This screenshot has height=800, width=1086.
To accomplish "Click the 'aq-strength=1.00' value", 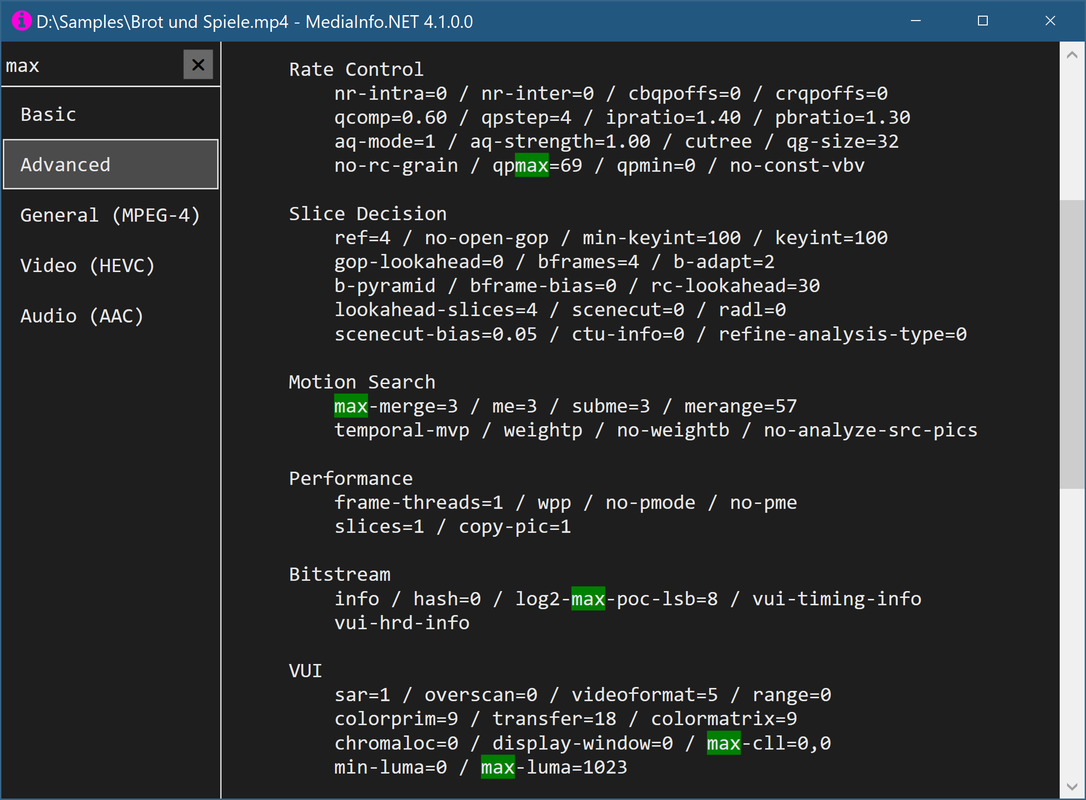I will pos(560,141).
